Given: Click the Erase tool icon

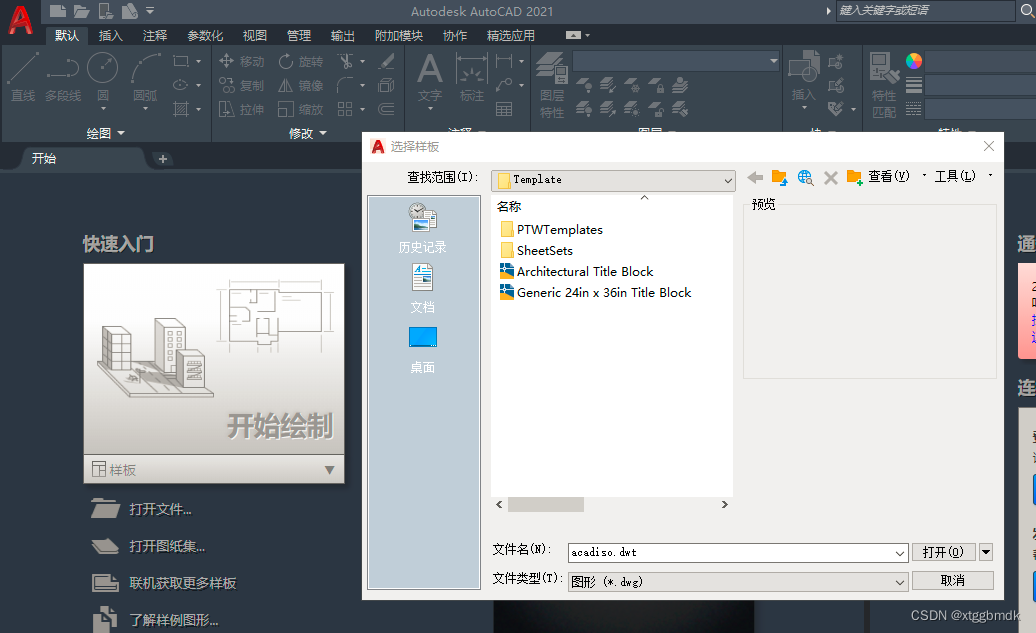Looking at the screenshot, I should click(x=387, y=61).
